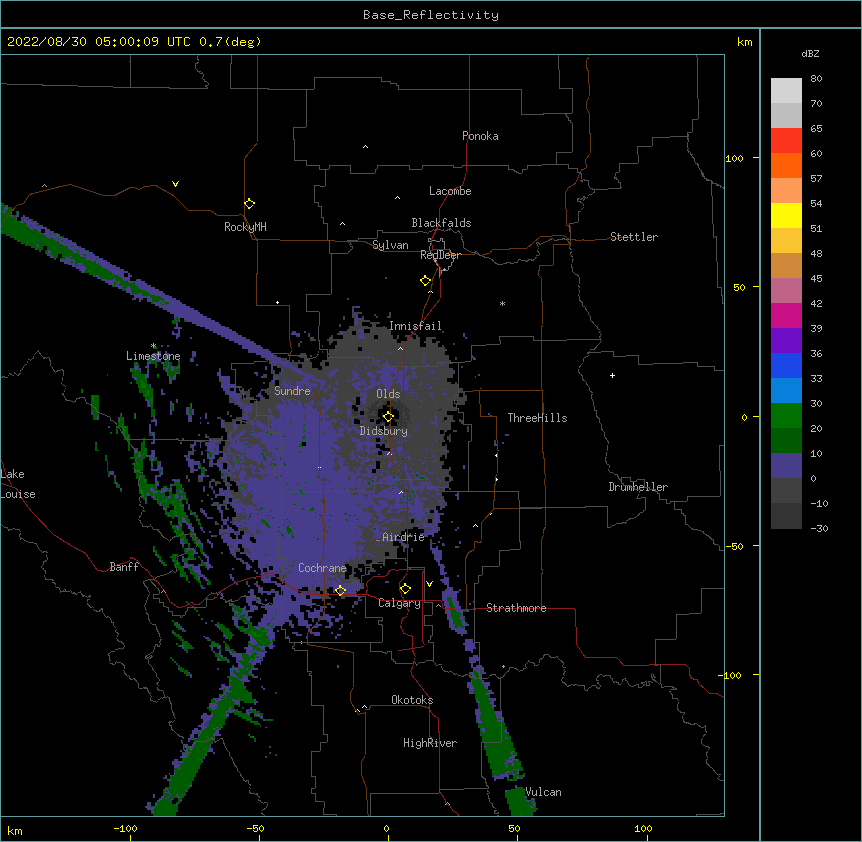Click the legend value 65
Image resolution: width=862 pixels, height=842 pixels.
tap(816, 128)
